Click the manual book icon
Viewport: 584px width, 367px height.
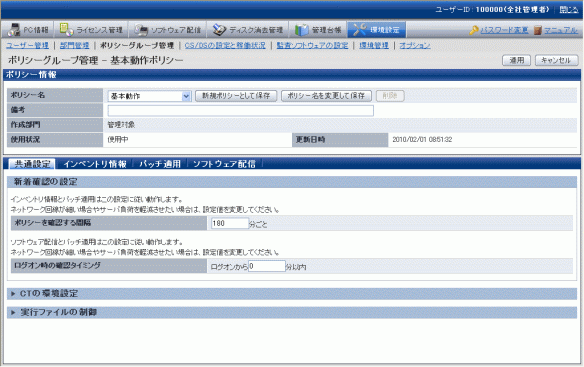pyautogui.click(x=537, y=30)
